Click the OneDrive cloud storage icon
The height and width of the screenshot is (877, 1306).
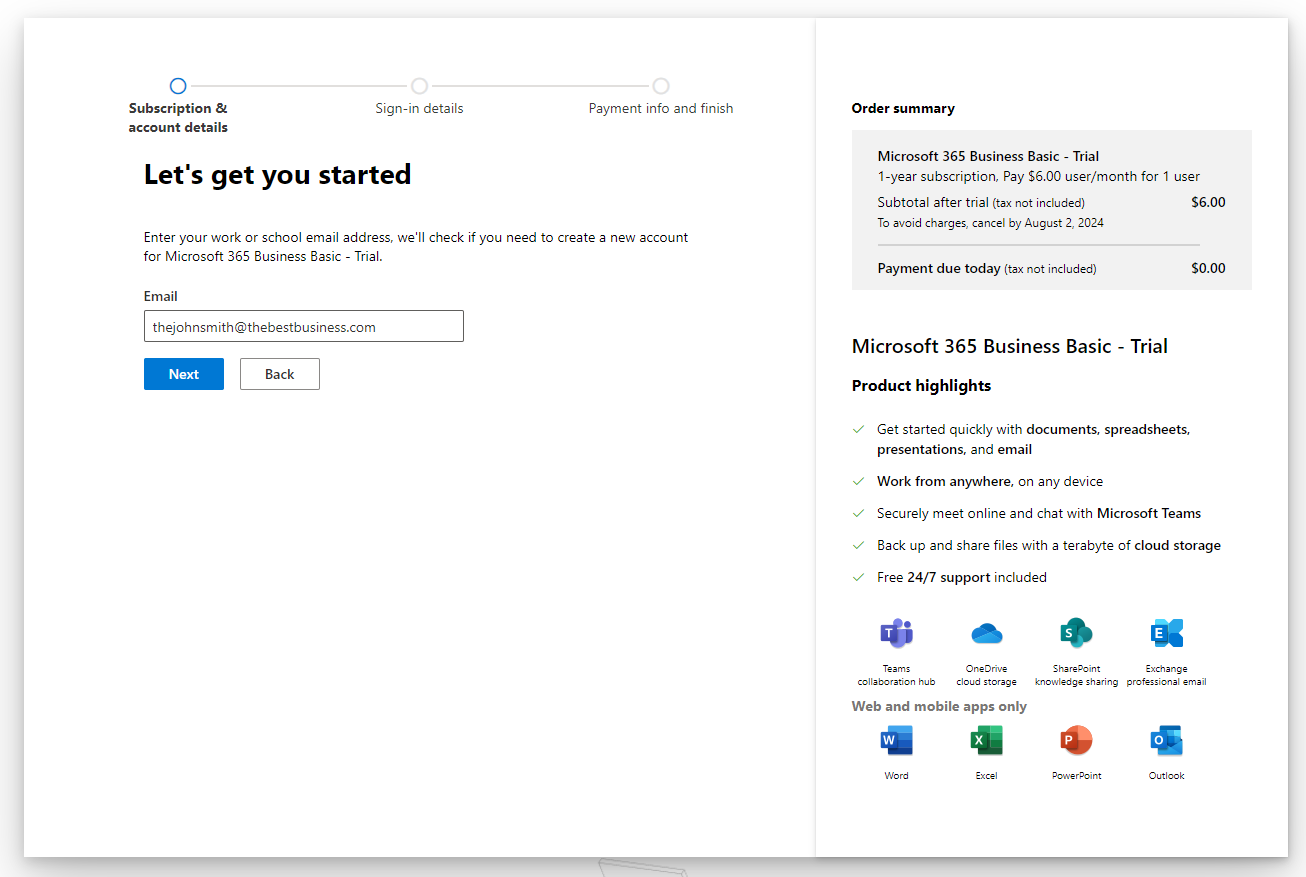[x=986, y=633]
